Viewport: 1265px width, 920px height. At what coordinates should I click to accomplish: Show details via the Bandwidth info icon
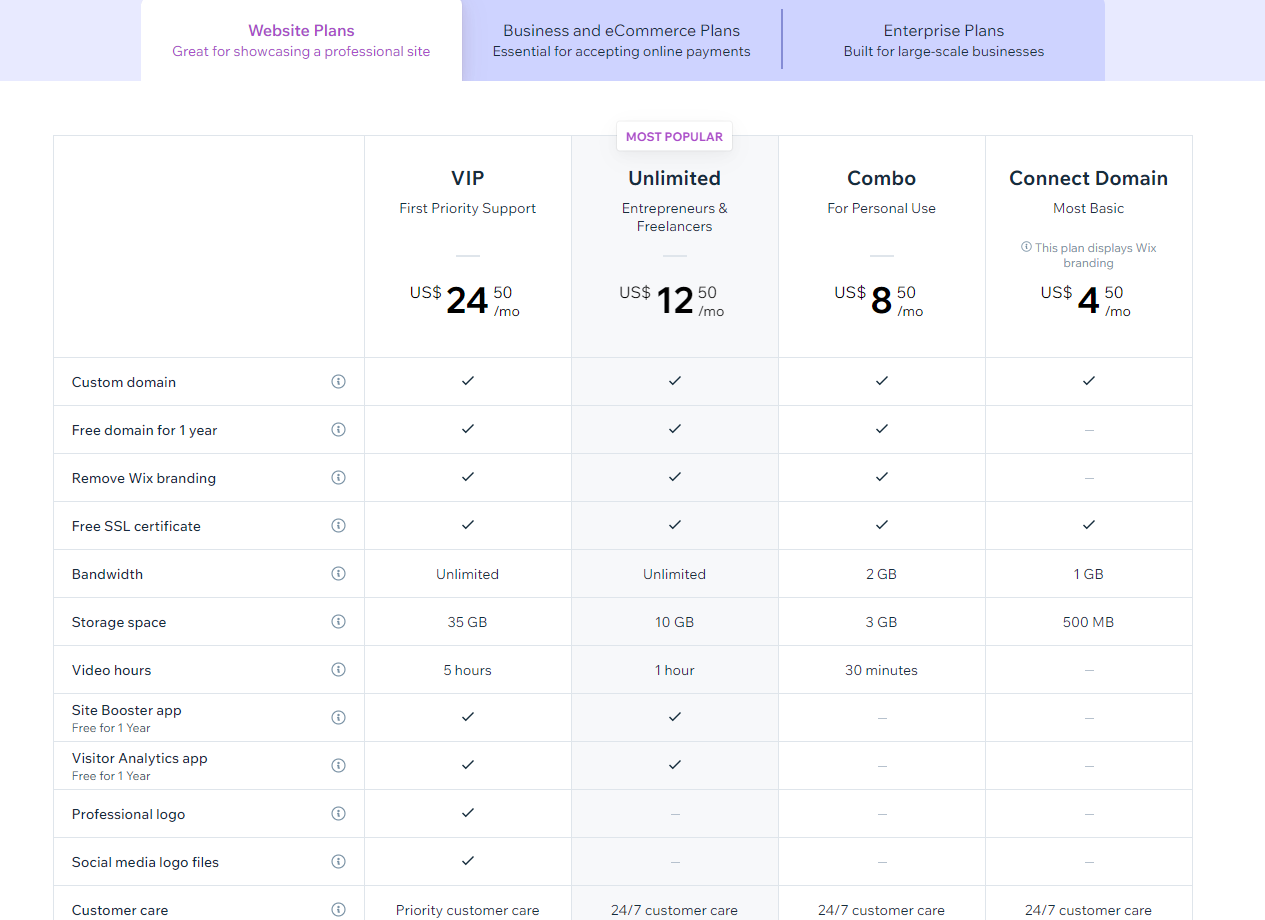coord(339,573)
